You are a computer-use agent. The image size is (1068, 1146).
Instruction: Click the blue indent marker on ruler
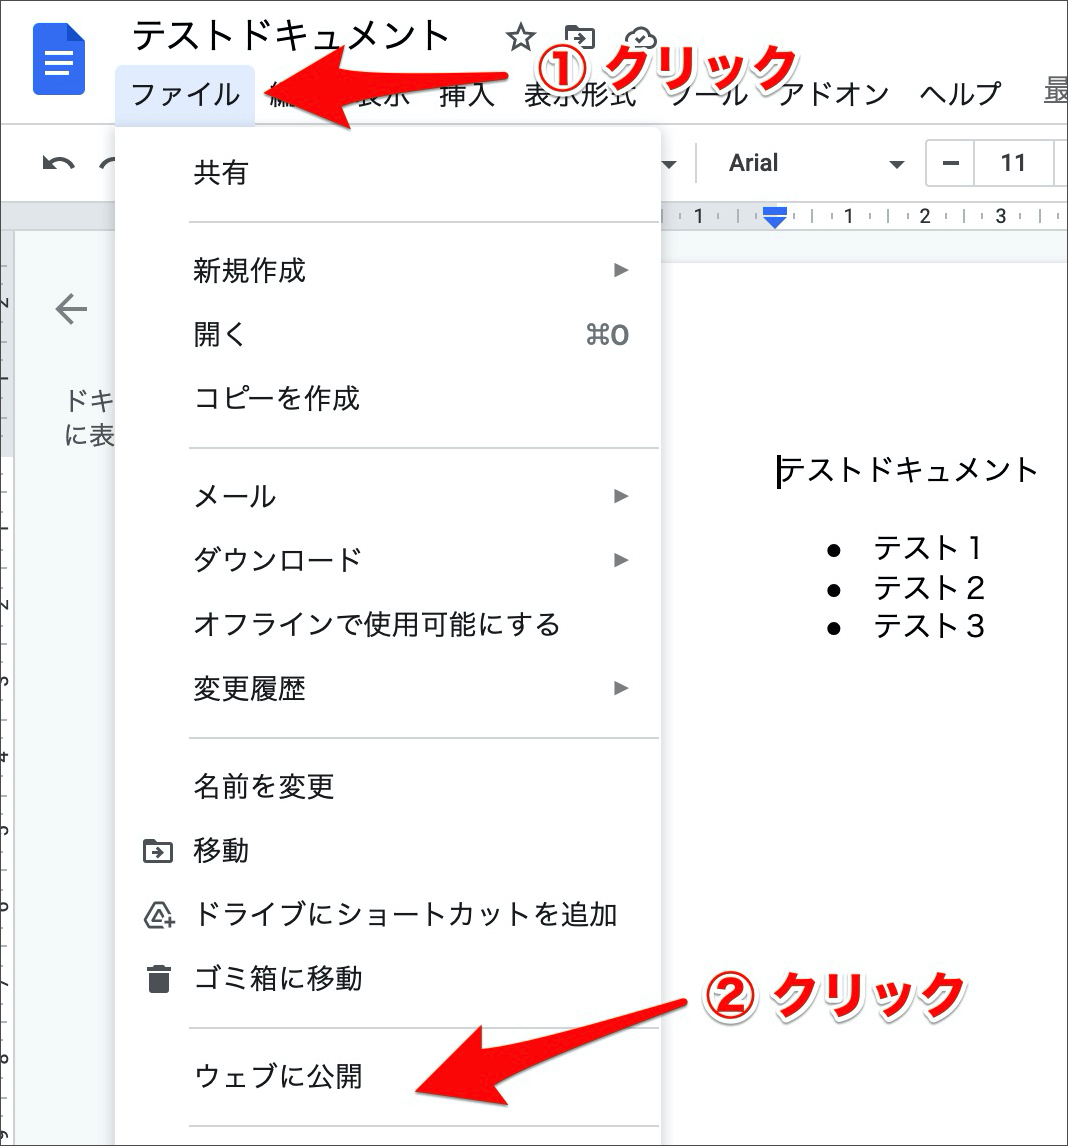[775, 216]
